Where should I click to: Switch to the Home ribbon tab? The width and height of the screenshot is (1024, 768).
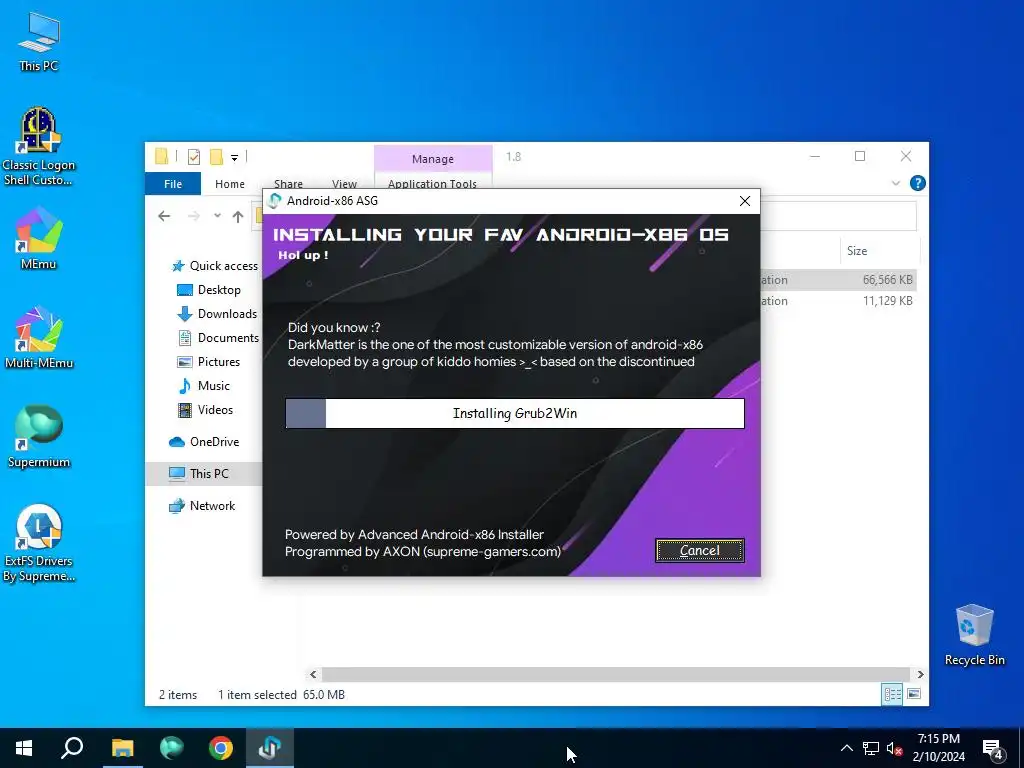coord(230,184)
